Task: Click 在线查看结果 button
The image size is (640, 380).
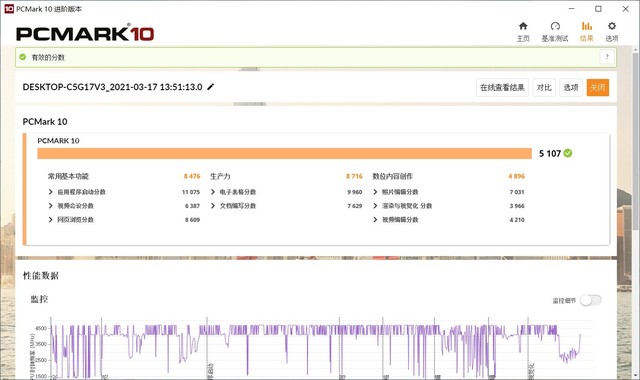Action: click(502, 87)
